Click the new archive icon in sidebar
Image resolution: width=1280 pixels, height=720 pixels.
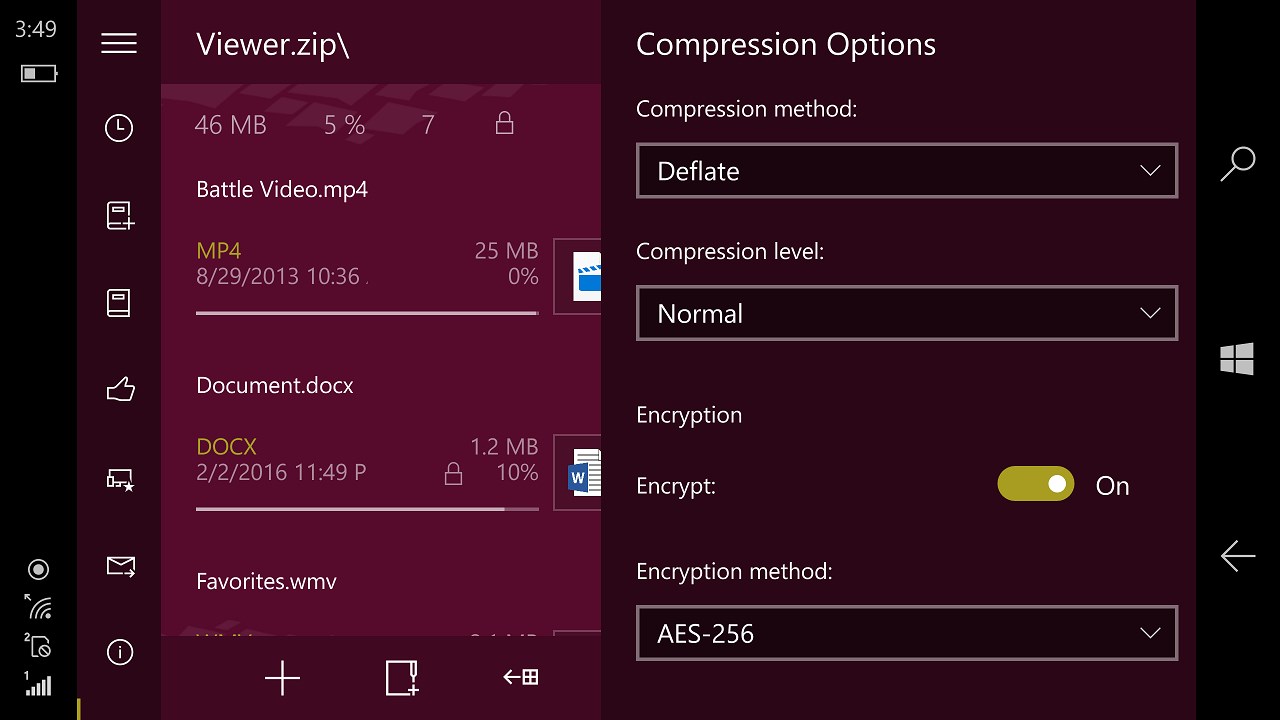tap(120, 216)
